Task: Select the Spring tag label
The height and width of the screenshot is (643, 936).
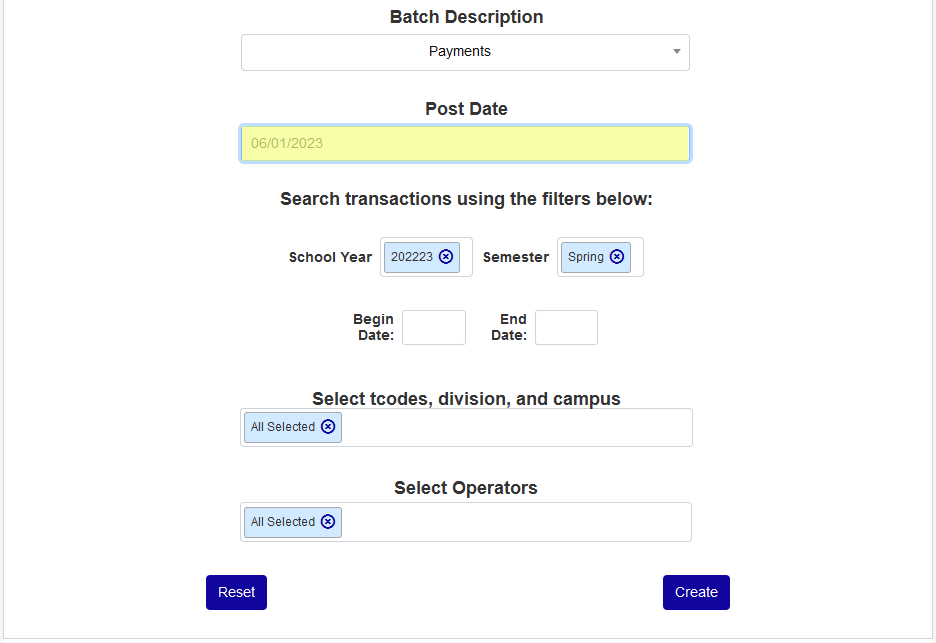Action: pos(586,257)
